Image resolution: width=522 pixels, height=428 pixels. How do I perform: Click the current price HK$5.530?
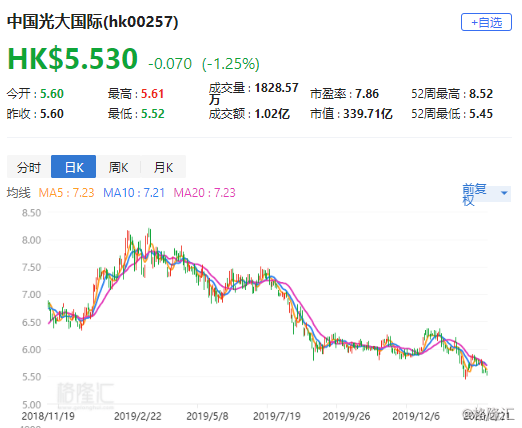[x=72, y=59]
